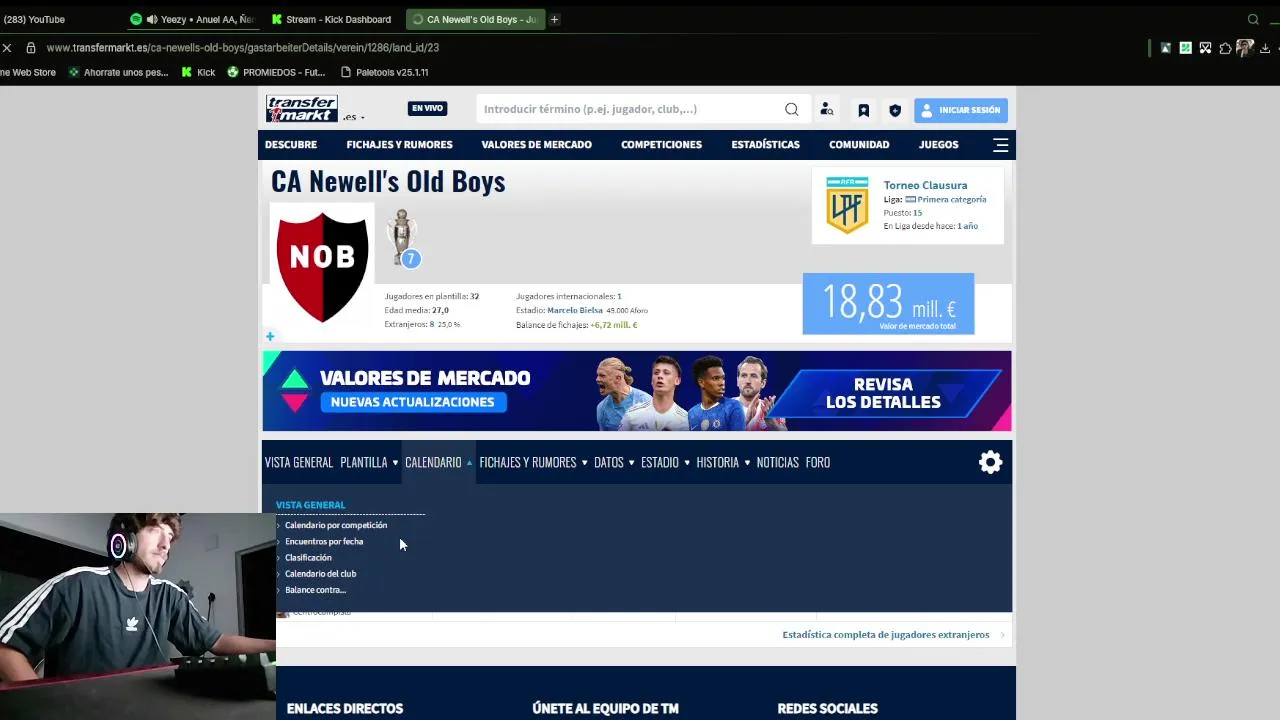1280x720 pixels.
Task: Click the 18,83 mill. € market value box
Action: (888, 303)
